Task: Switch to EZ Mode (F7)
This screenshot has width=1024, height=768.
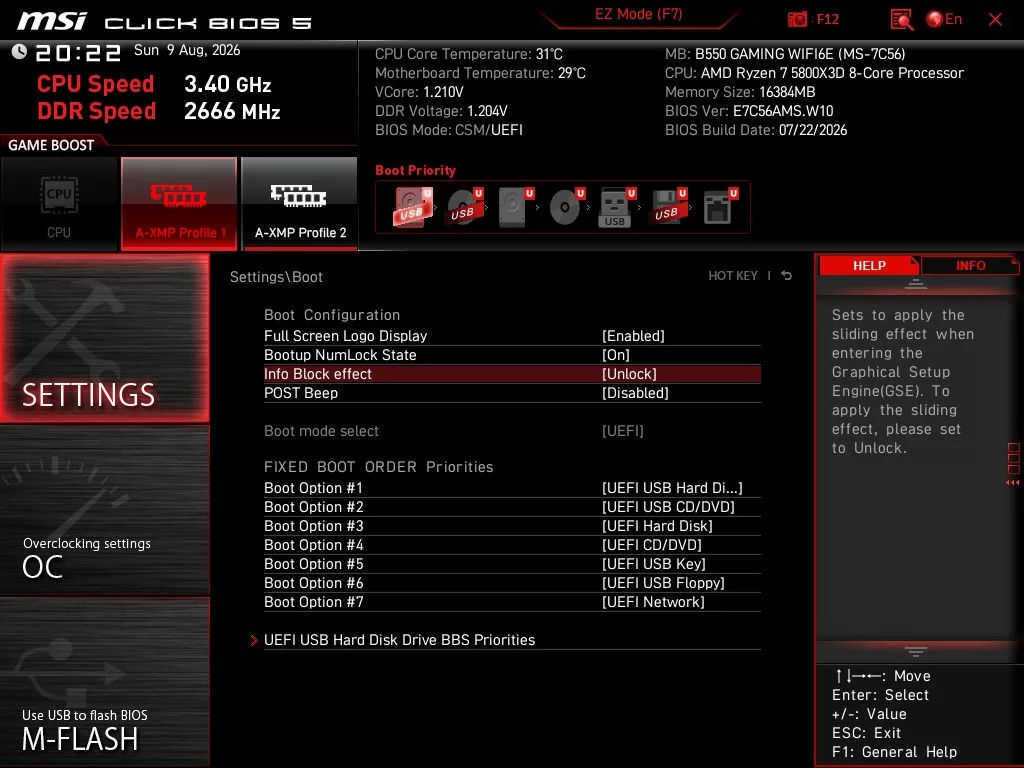Action: click(x=638, y=14)
